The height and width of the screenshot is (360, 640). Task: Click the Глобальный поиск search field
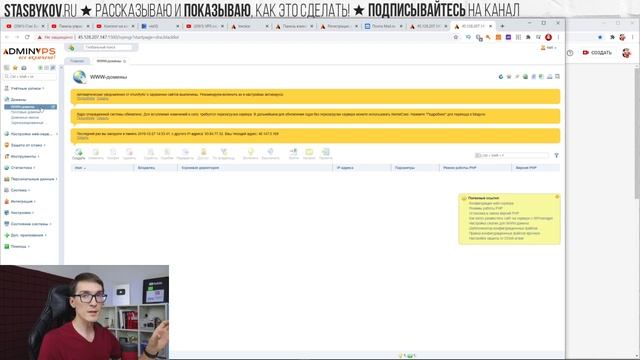tap(108, 48)
